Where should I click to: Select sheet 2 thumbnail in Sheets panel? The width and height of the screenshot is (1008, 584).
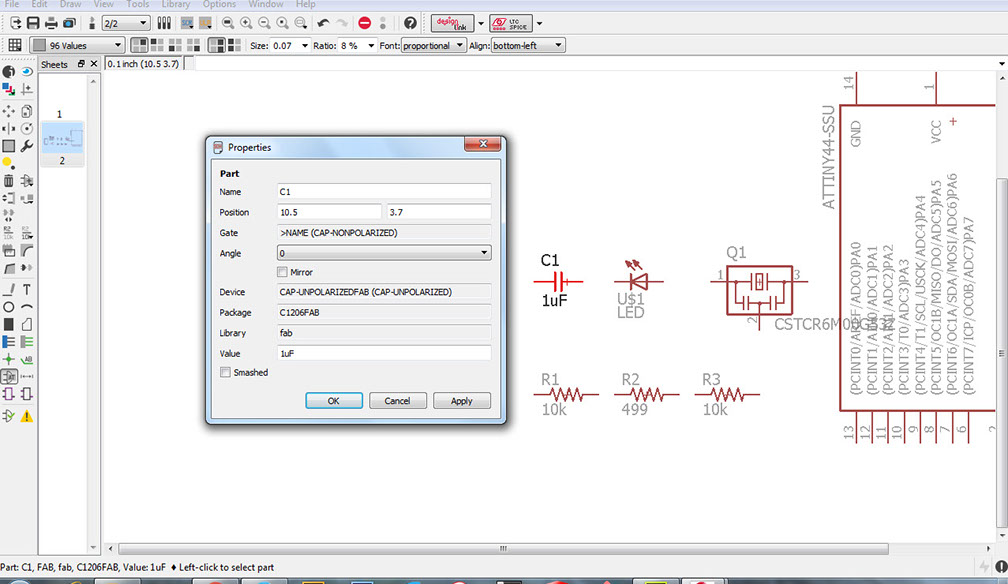62,144
